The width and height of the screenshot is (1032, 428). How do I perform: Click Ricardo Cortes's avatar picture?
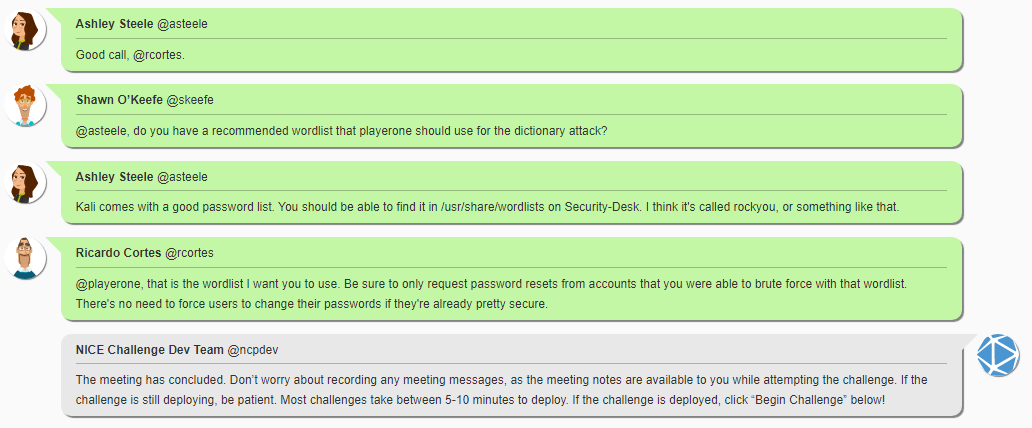point(25,259)
